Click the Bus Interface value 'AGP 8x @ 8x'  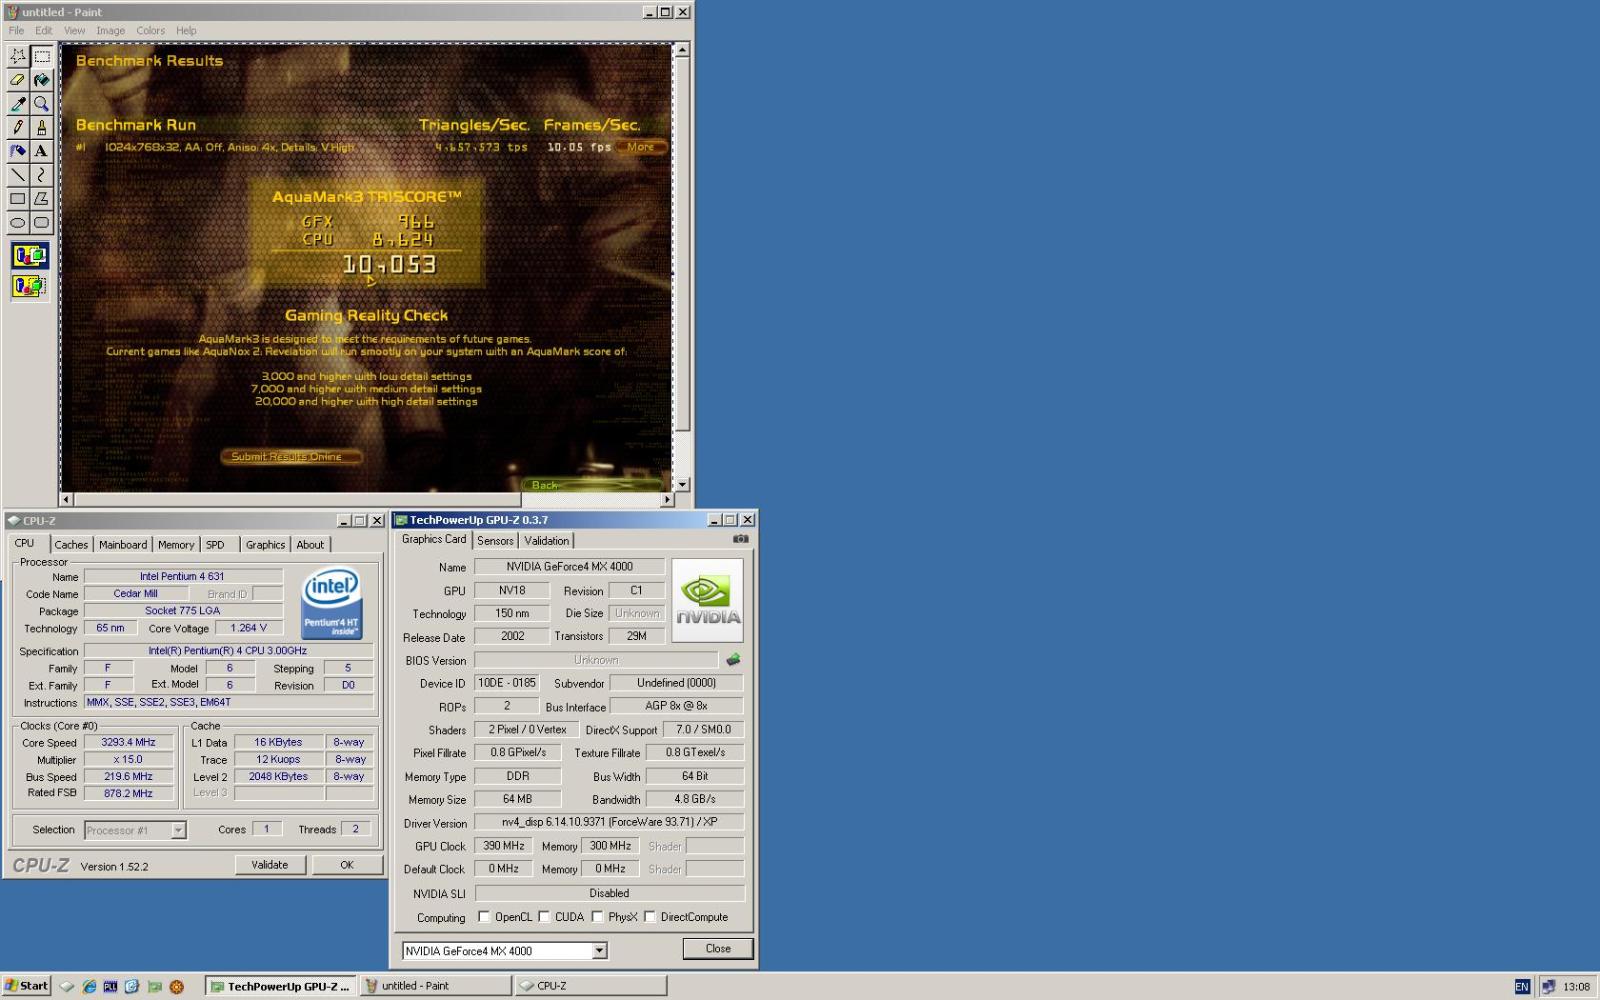(676, 706)
